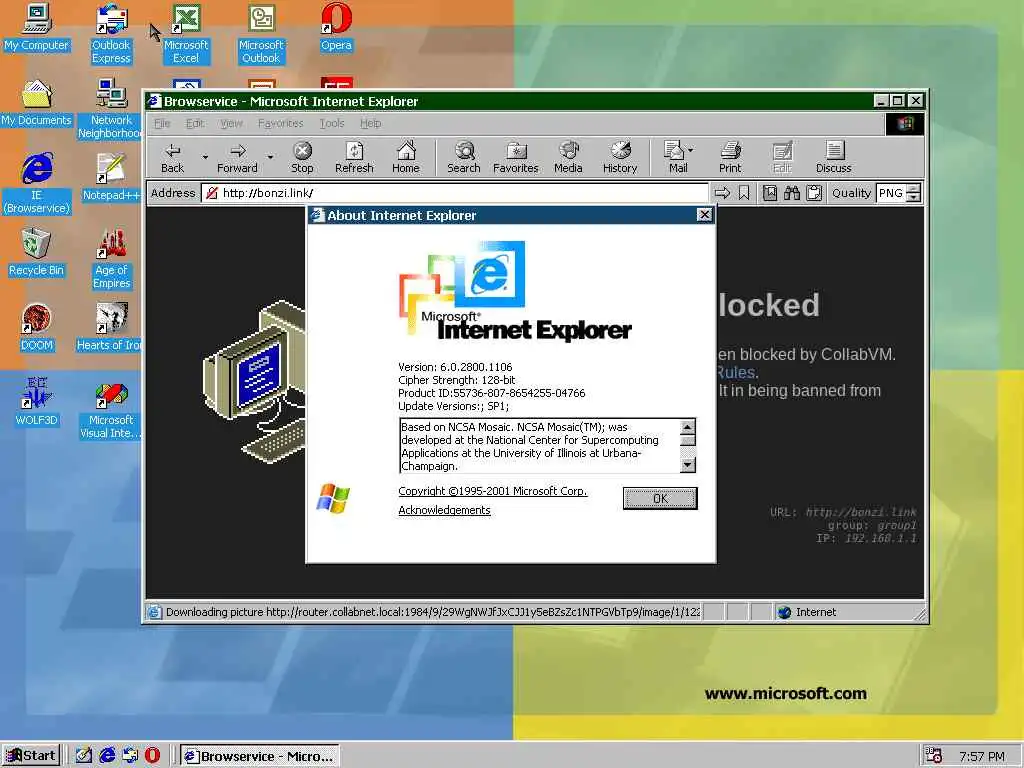Open the My Computer desktop icon
This screenshot has width=1024, height=768.
[36, 27]
